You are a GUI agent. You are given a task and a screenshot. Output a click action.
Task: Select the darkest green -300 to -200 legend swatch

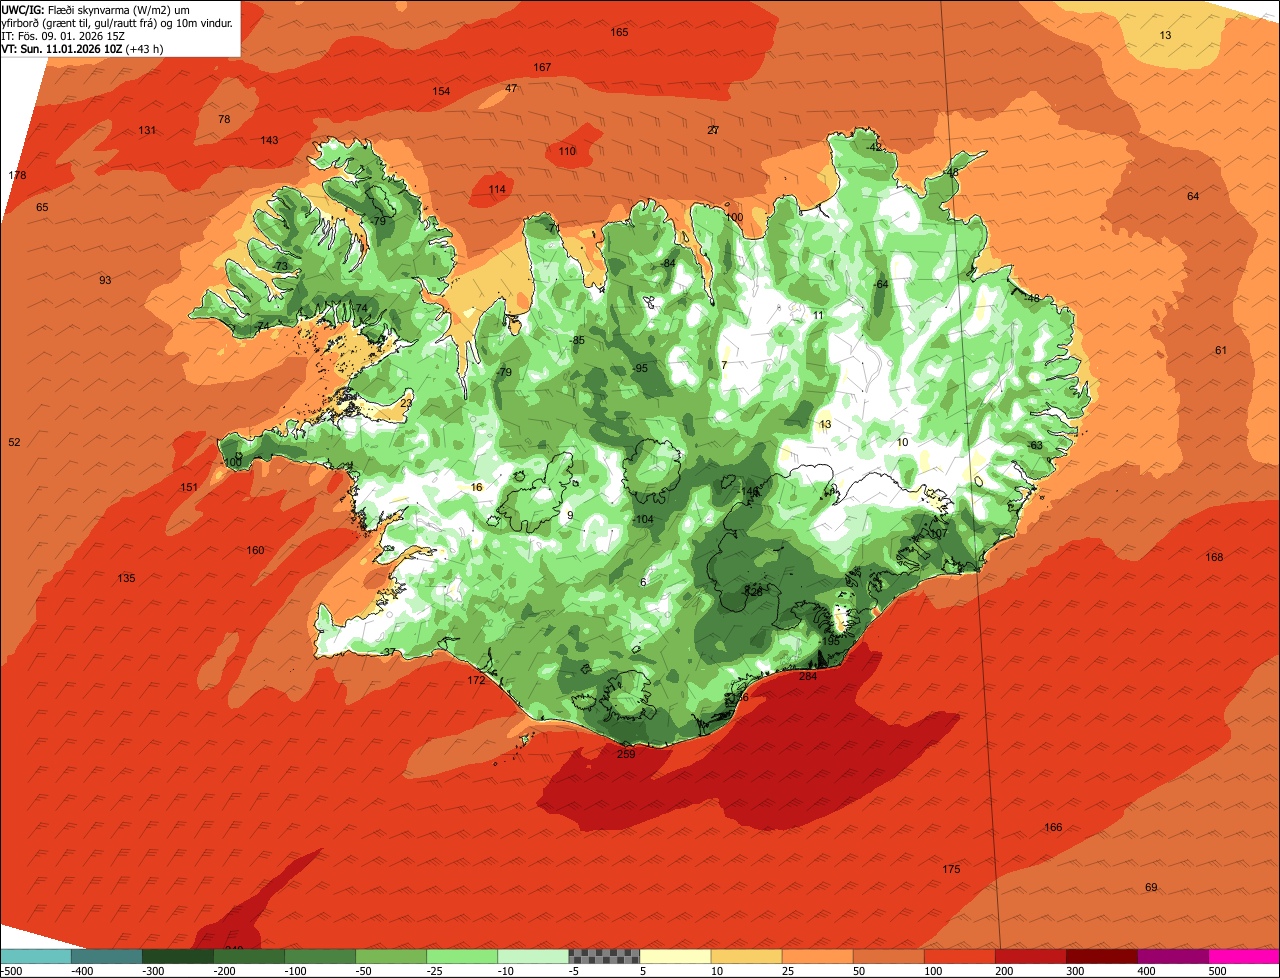178,956
